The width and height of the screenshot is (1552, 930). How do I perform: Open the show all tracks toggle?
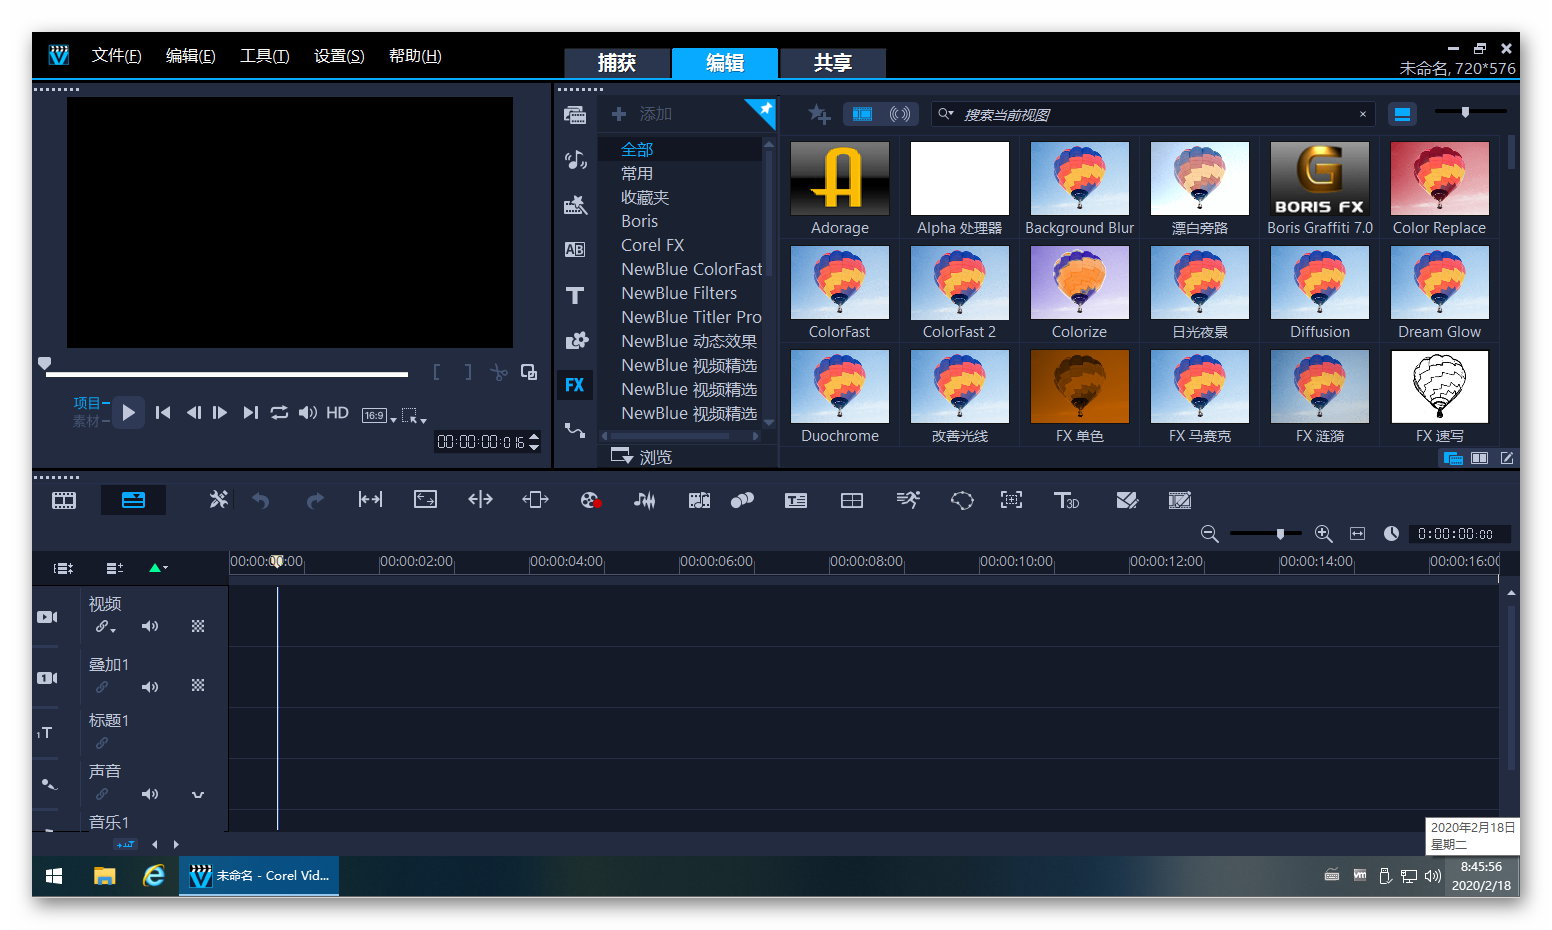[63, 568]
